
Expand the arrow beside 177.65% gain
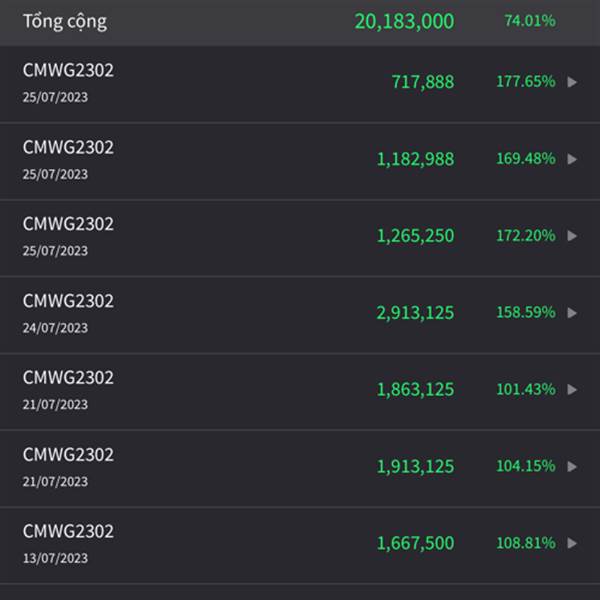point(572,82)
